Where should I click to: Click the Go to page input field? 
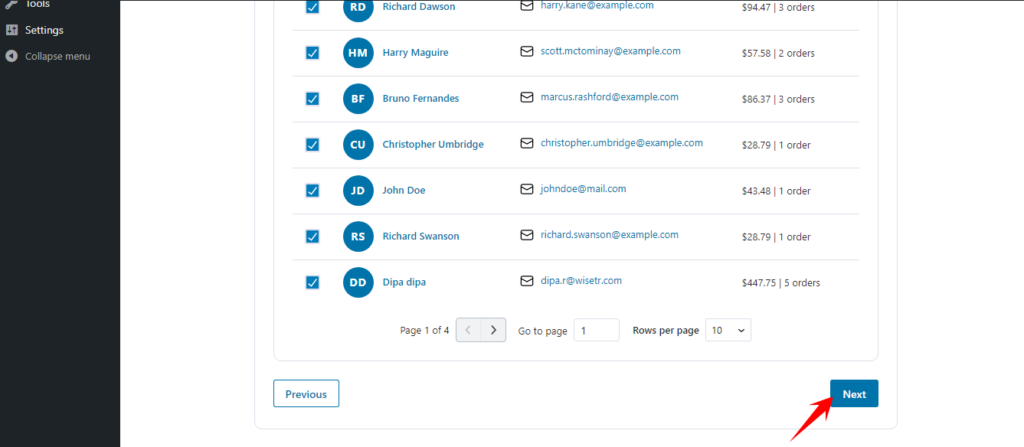coord(596,331)
